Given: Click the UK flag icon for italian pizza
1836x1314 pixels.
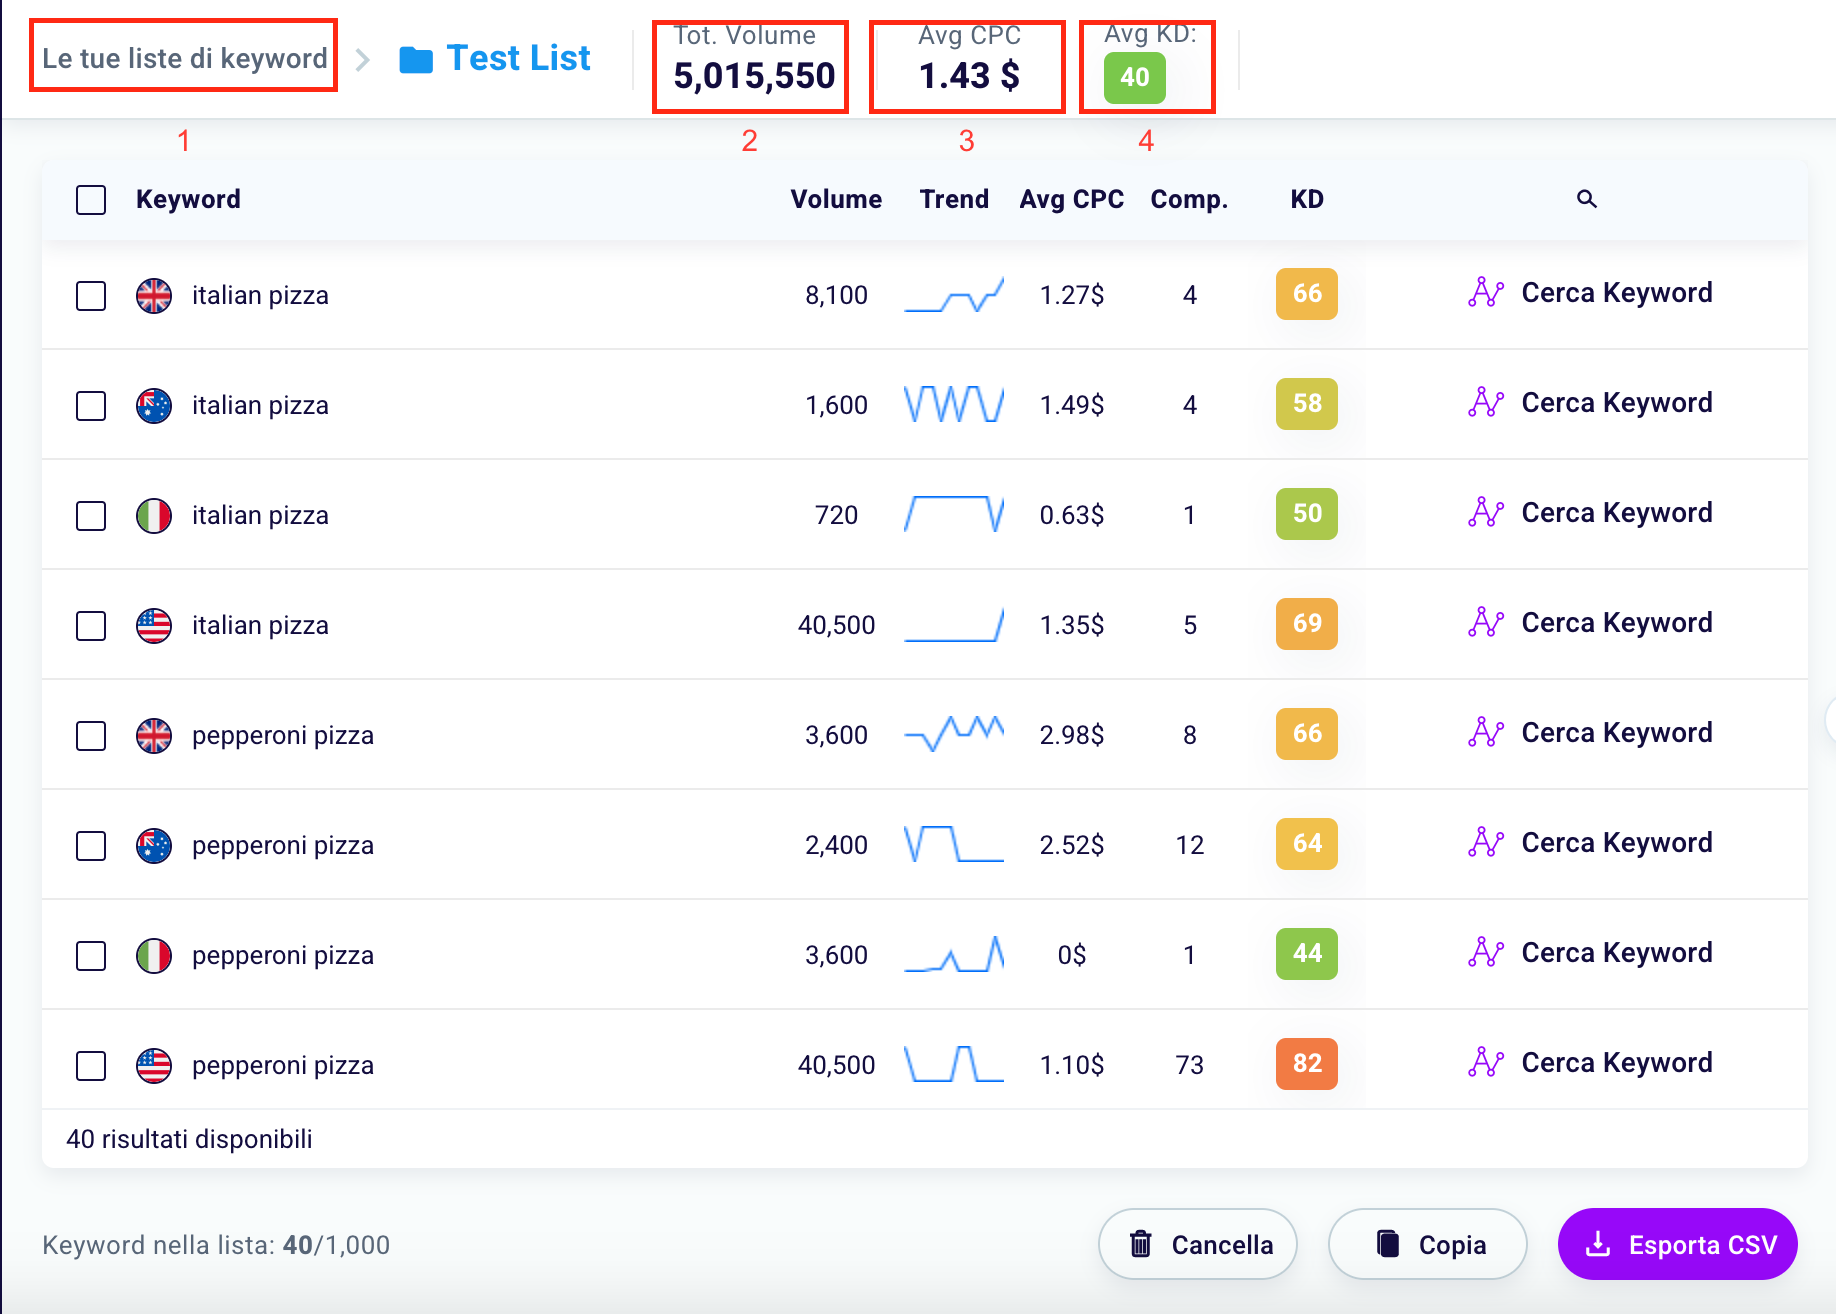Looking at the screenshot, I should [x=154, y=296].
